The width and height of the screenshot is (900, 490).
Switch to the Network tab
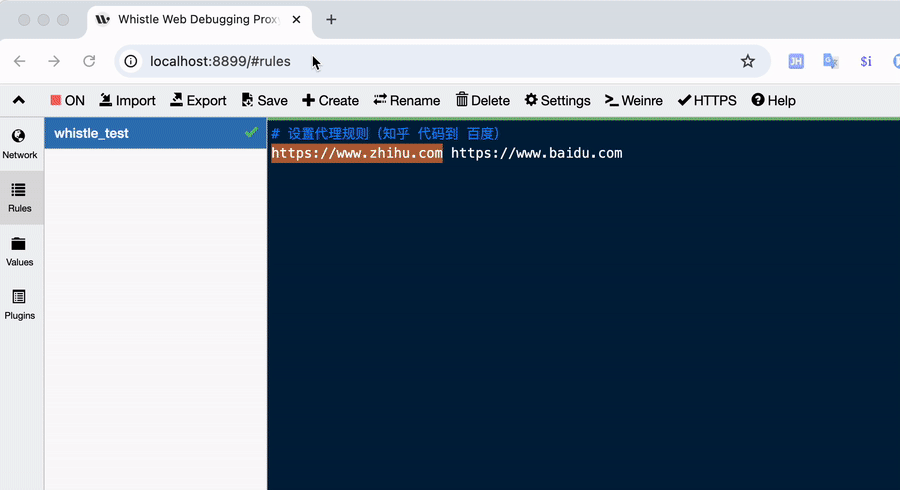(x=20, y=144)
